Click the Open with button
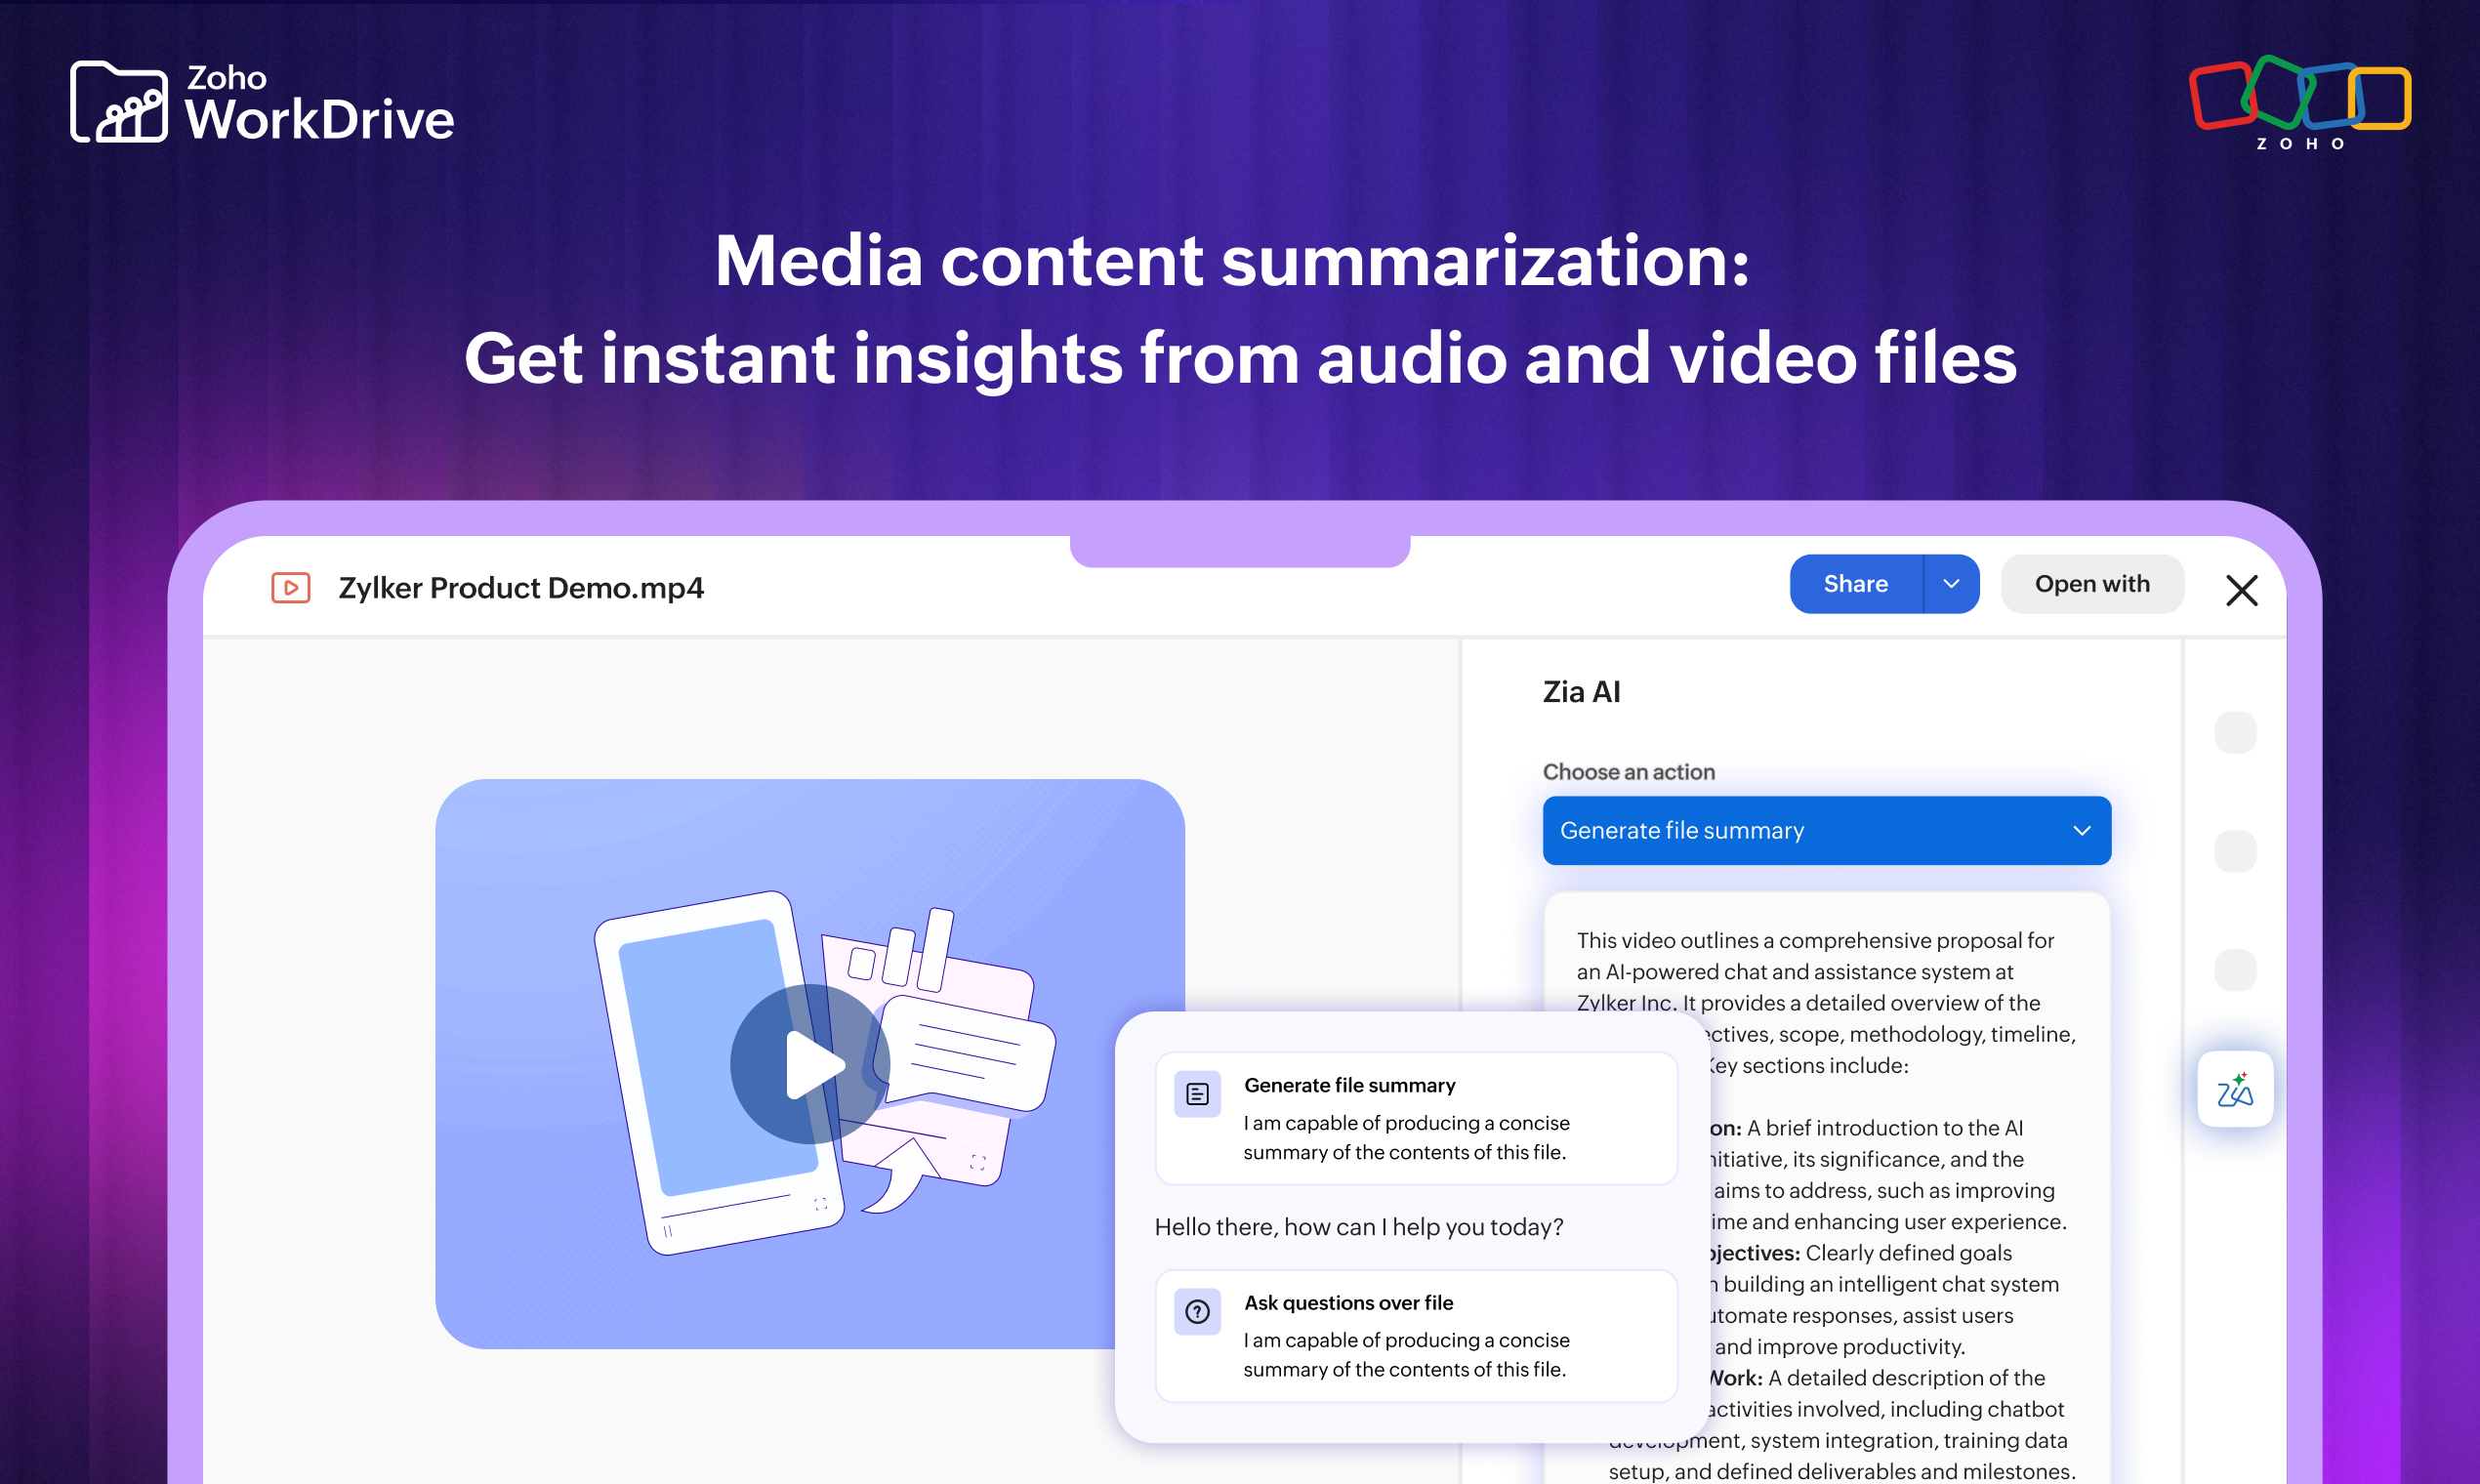 click(x=2092, y=583)
